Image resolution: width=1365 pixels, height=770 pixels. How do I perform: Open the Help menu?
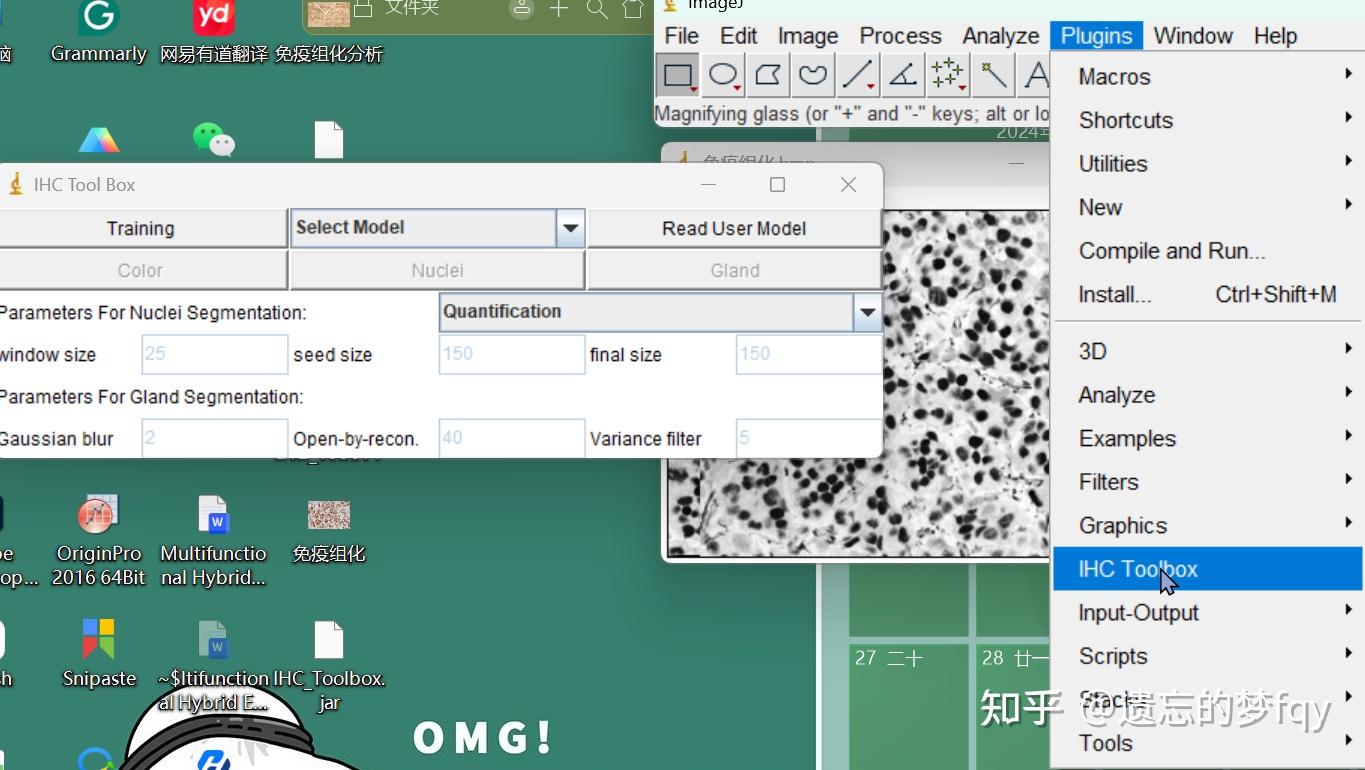1275,36
